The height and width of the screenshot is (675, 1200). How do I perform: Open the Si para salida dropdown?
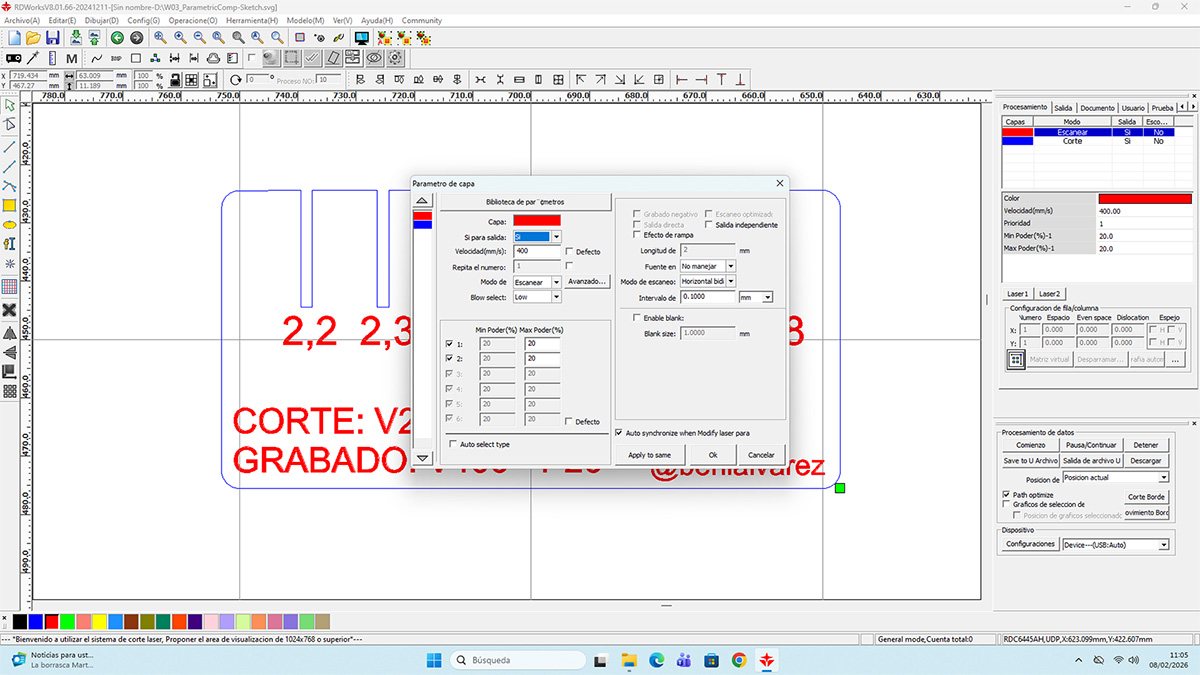[555, 237]
